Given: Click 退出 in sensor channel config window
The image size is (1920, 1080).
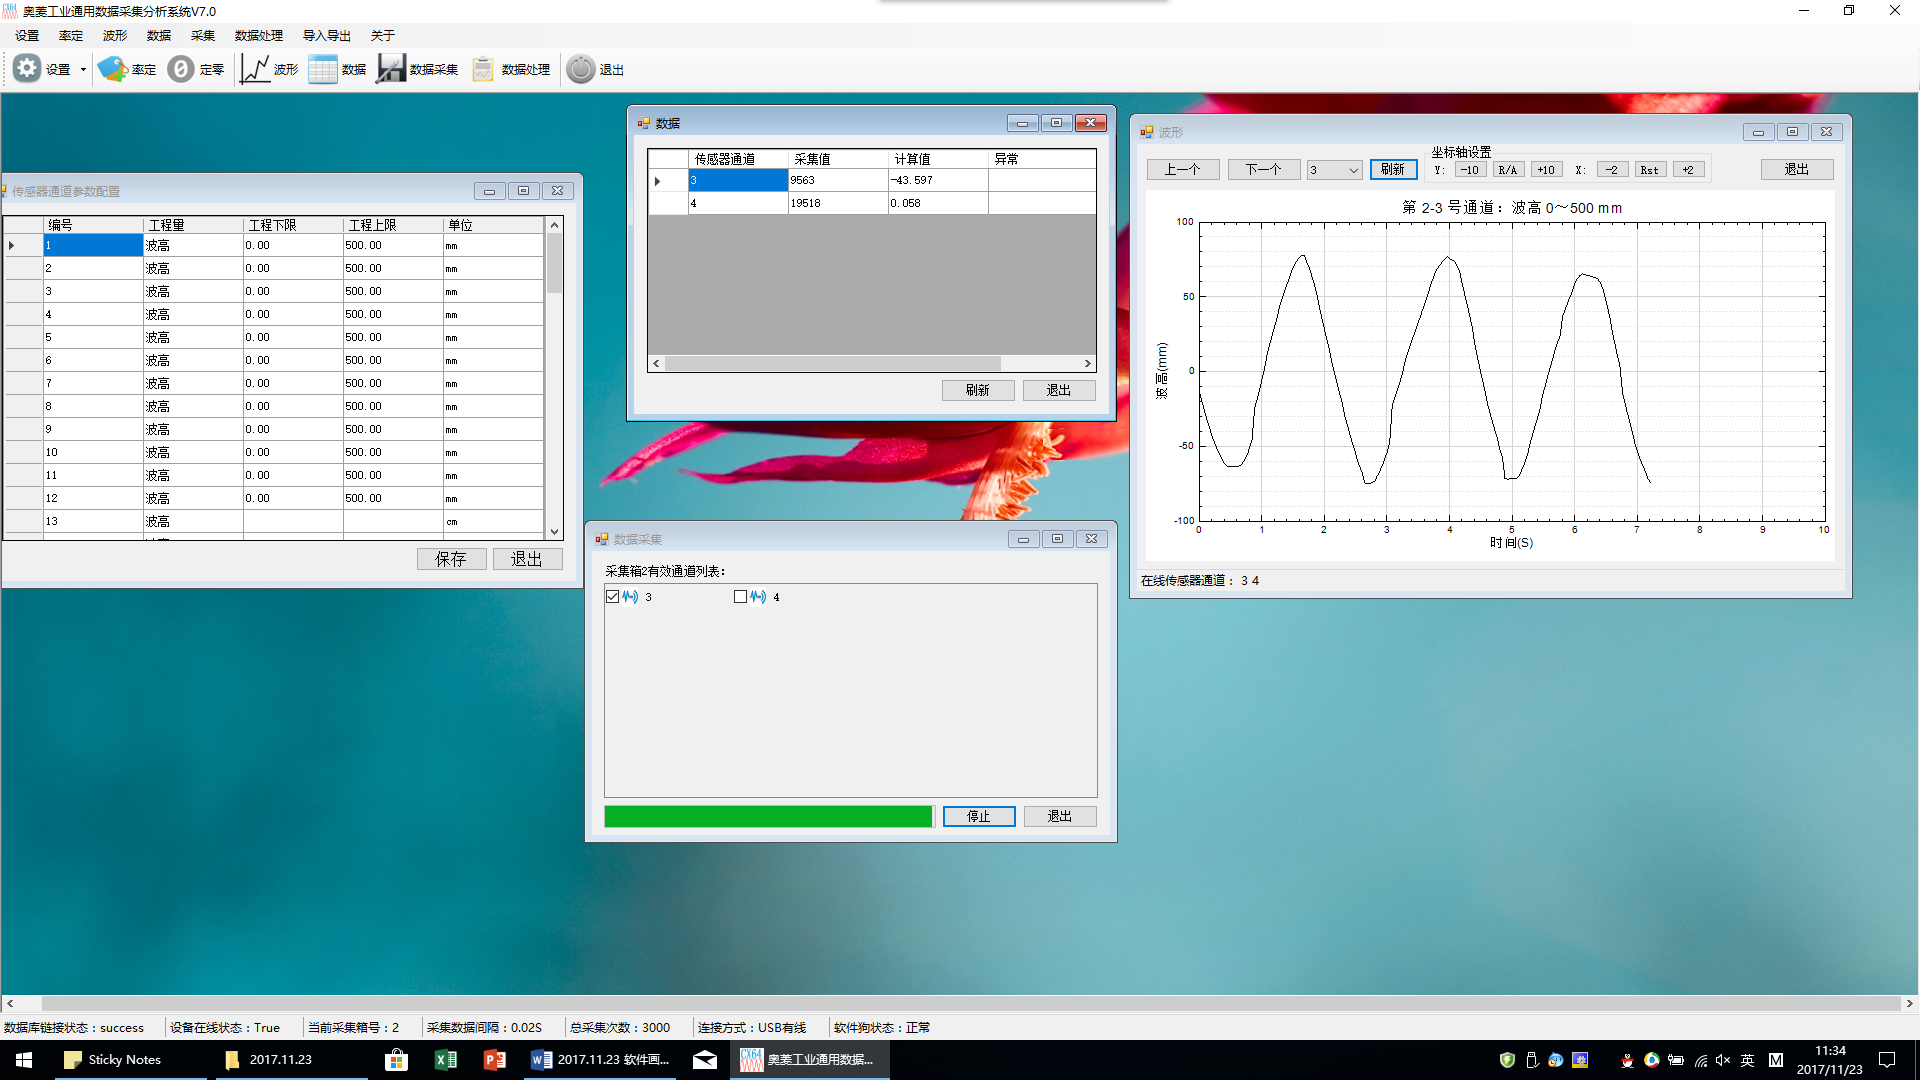Looking at the screenshot, I should pos(527,559).
